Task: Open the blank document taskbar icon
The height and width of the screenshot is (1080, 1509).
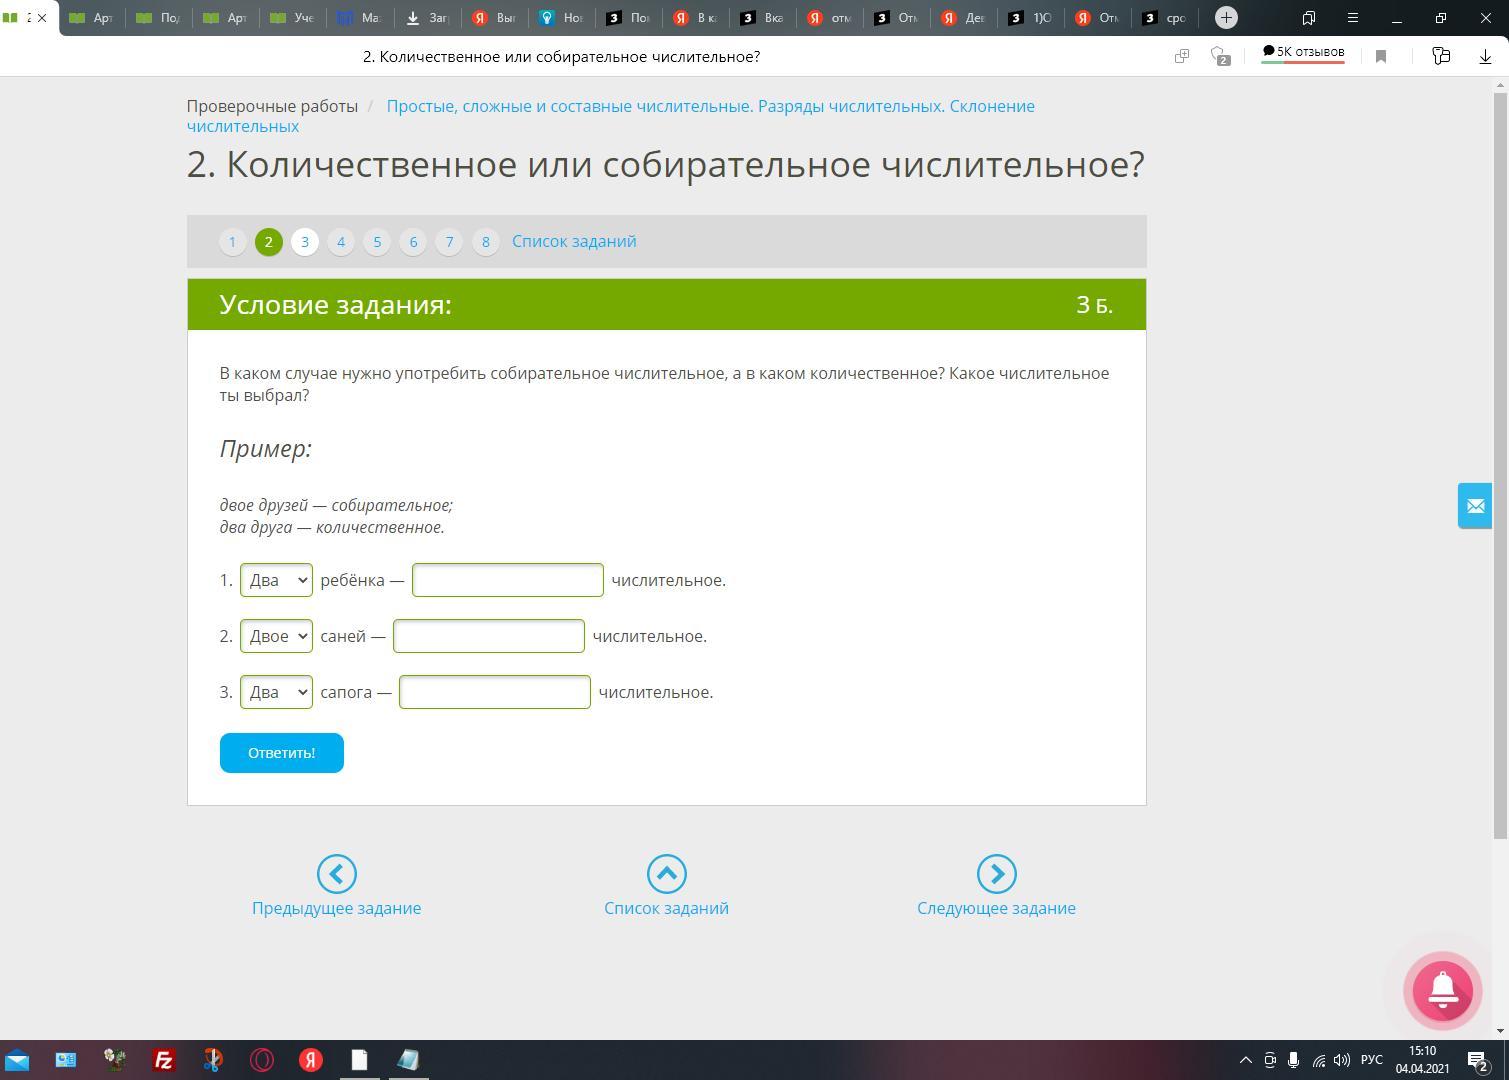Action: pyautogui.click(x=359, y=1060)
